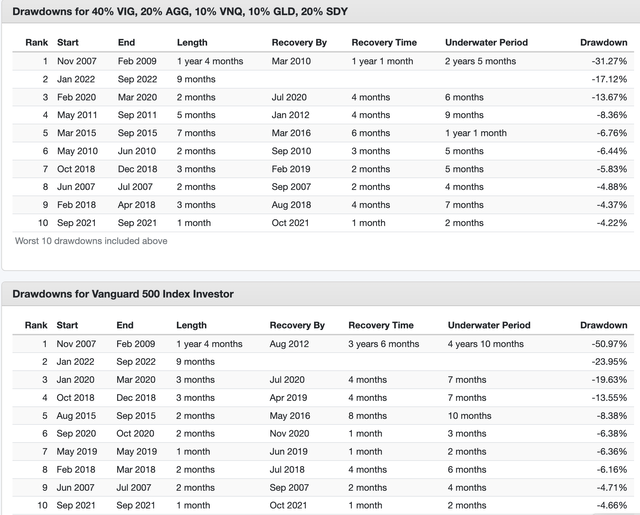The image size is (640, 515).
Task: Click the -8.36% drawdown value
Action: (x=611, y=115)
